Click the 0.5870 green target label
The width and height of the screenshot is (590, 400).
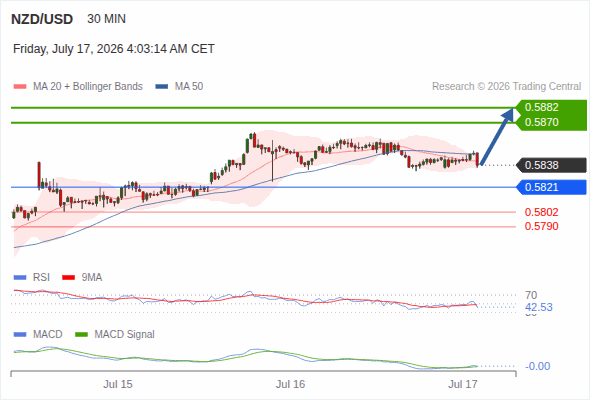pos(550,123)
